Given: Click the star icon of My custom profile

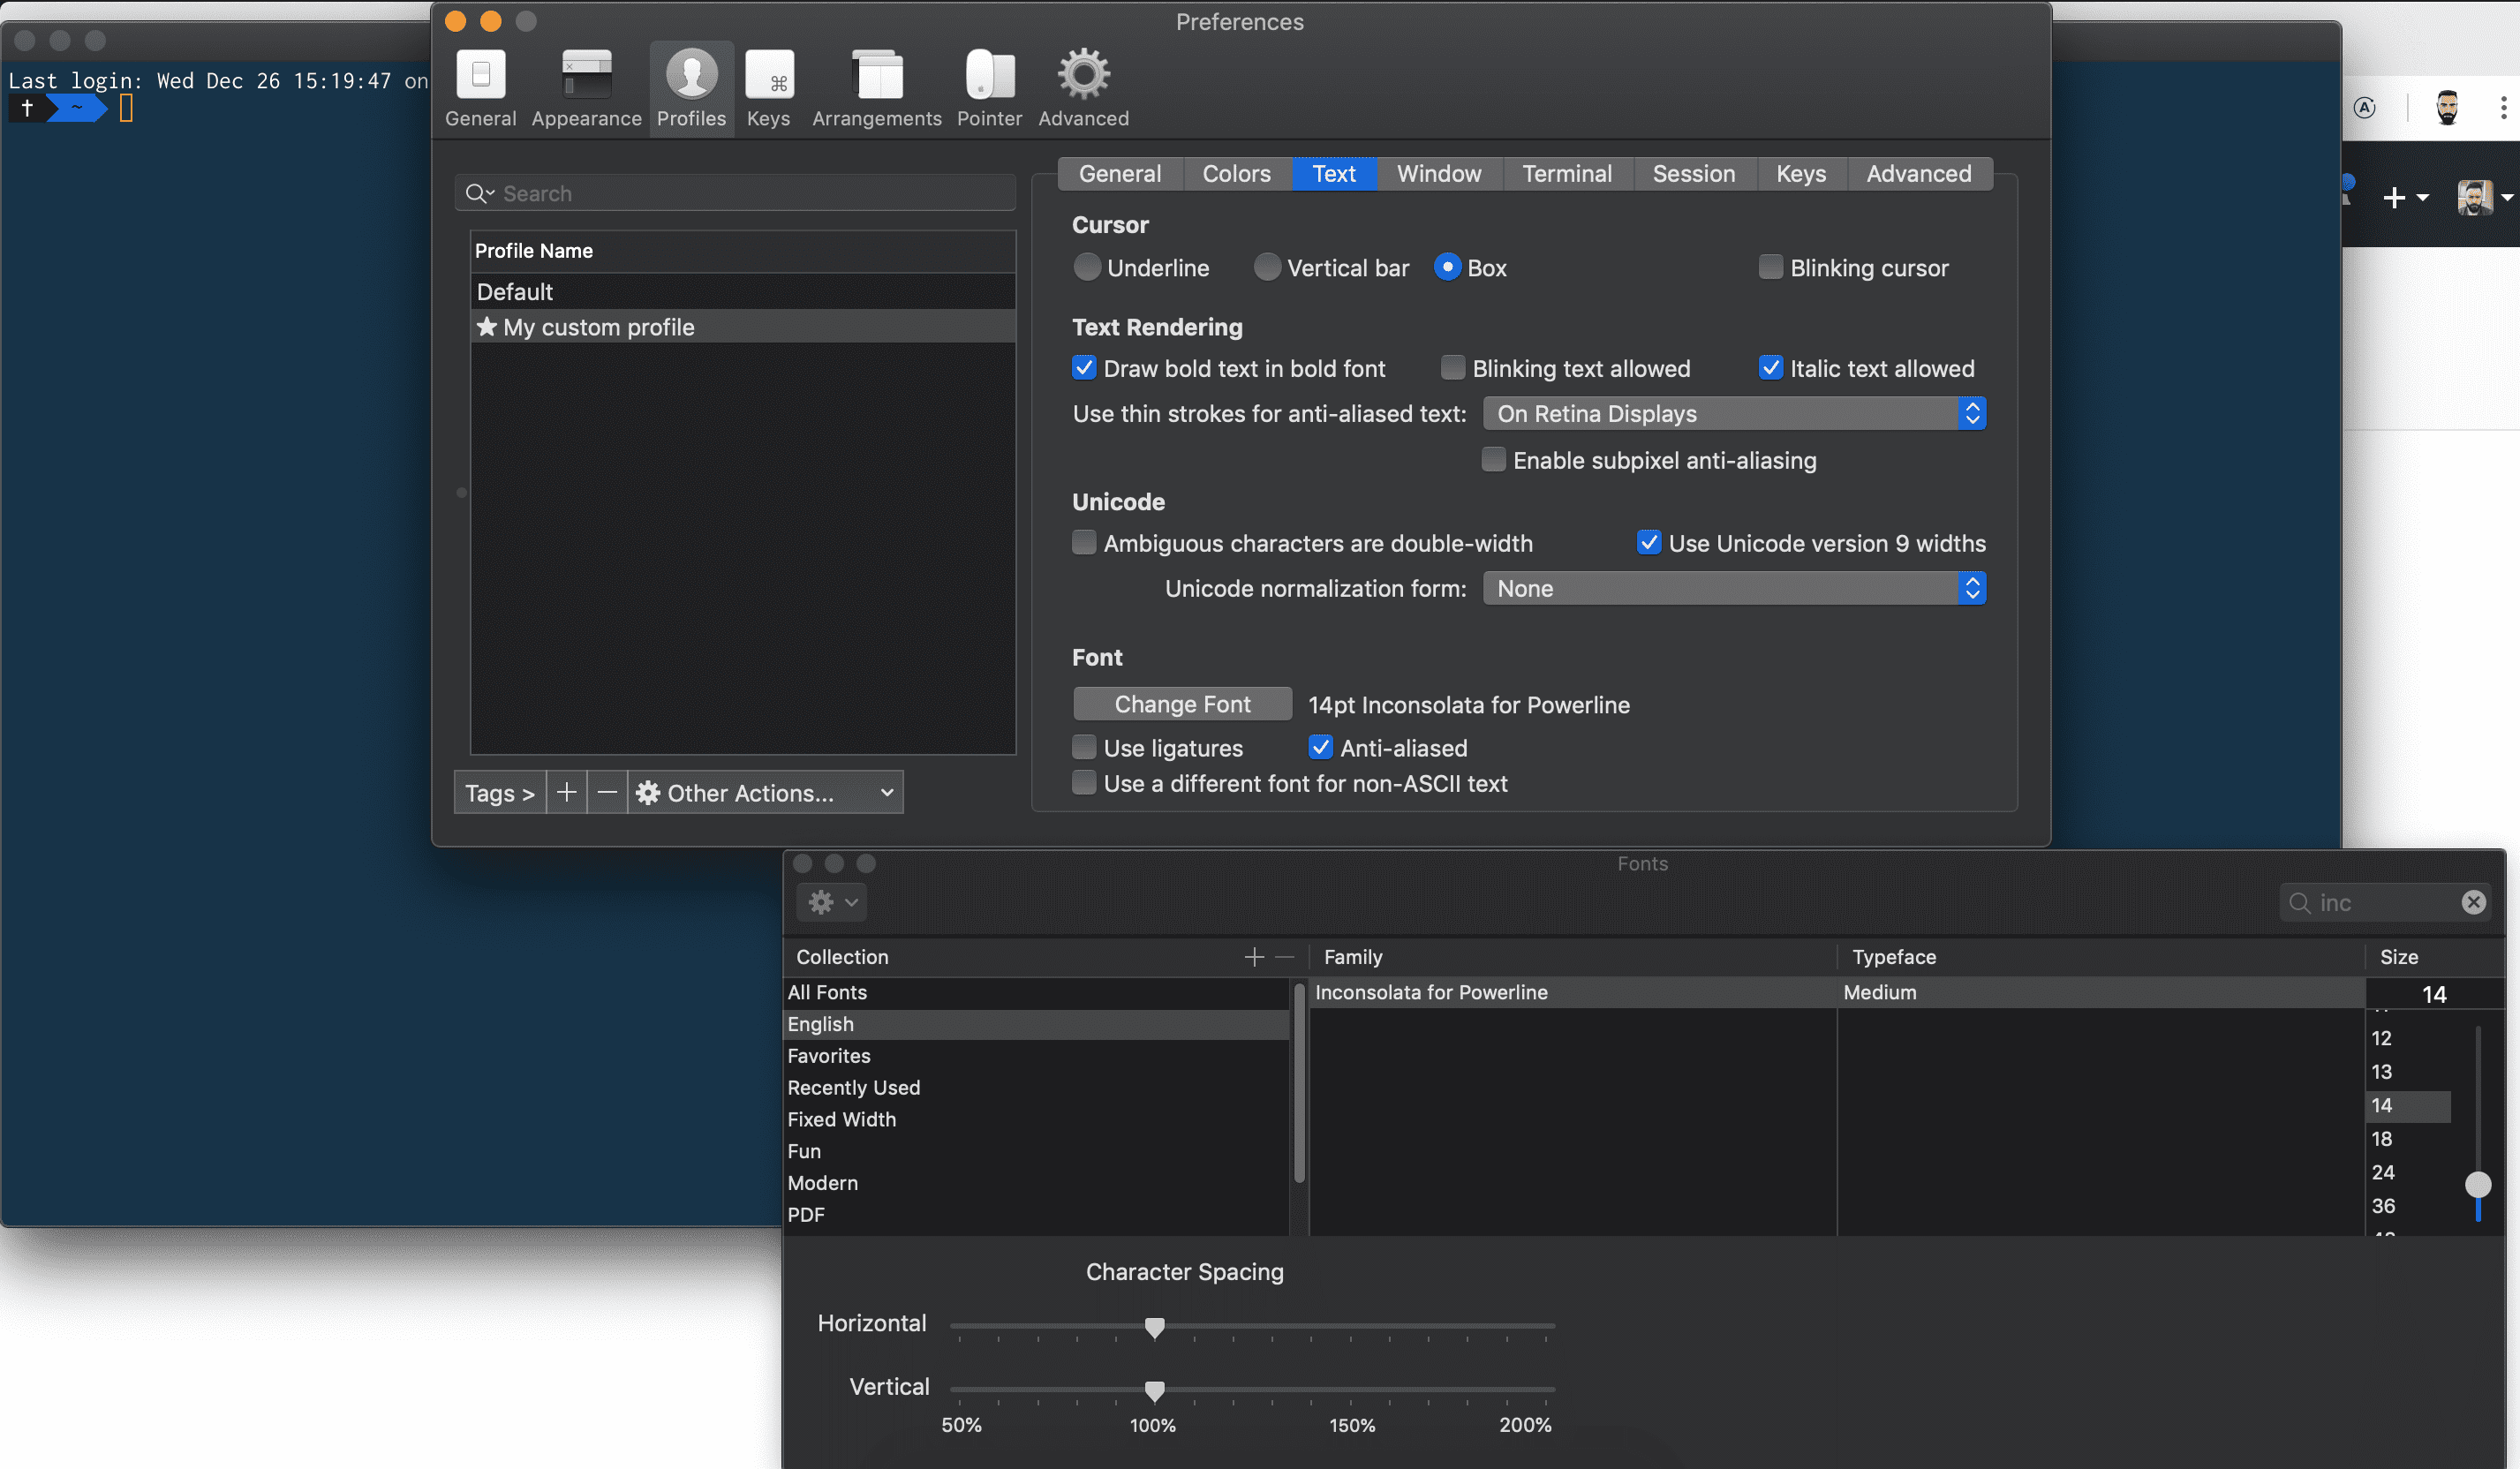Looking at the screenshot, I should (486, 327).
